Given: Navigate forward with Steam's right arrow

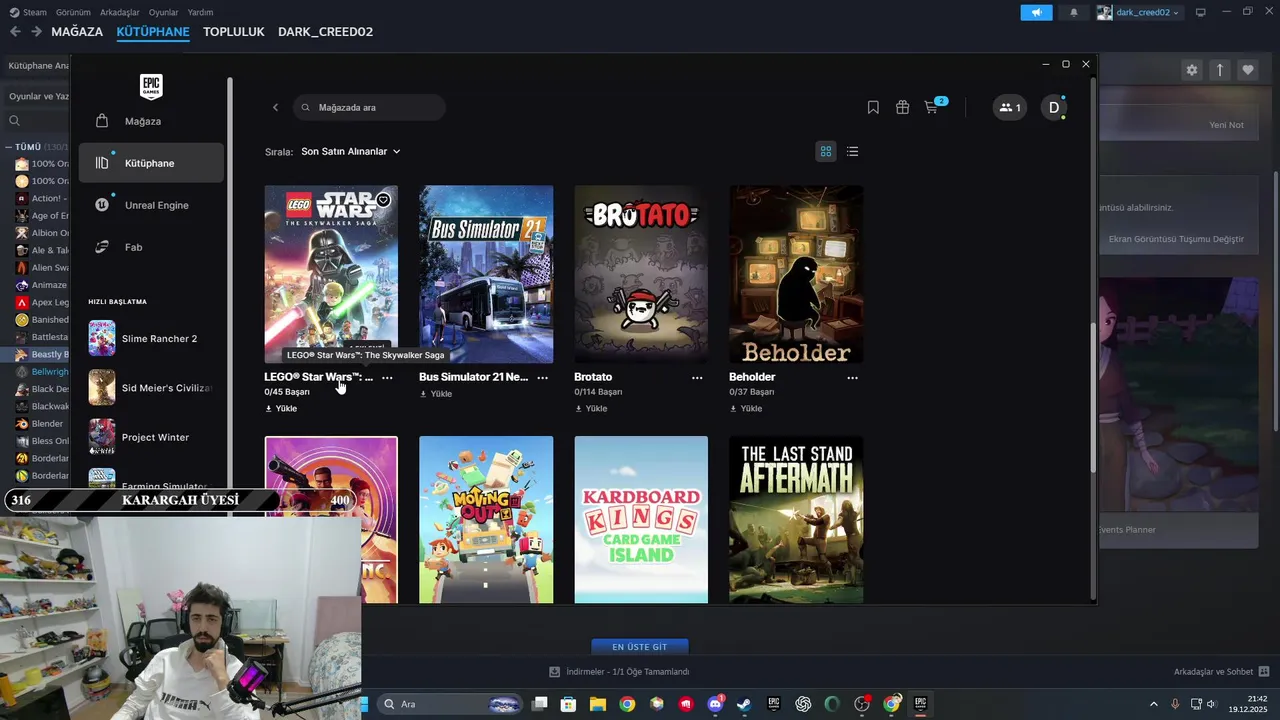Looking at the screenshot, I should pos(36,32).
